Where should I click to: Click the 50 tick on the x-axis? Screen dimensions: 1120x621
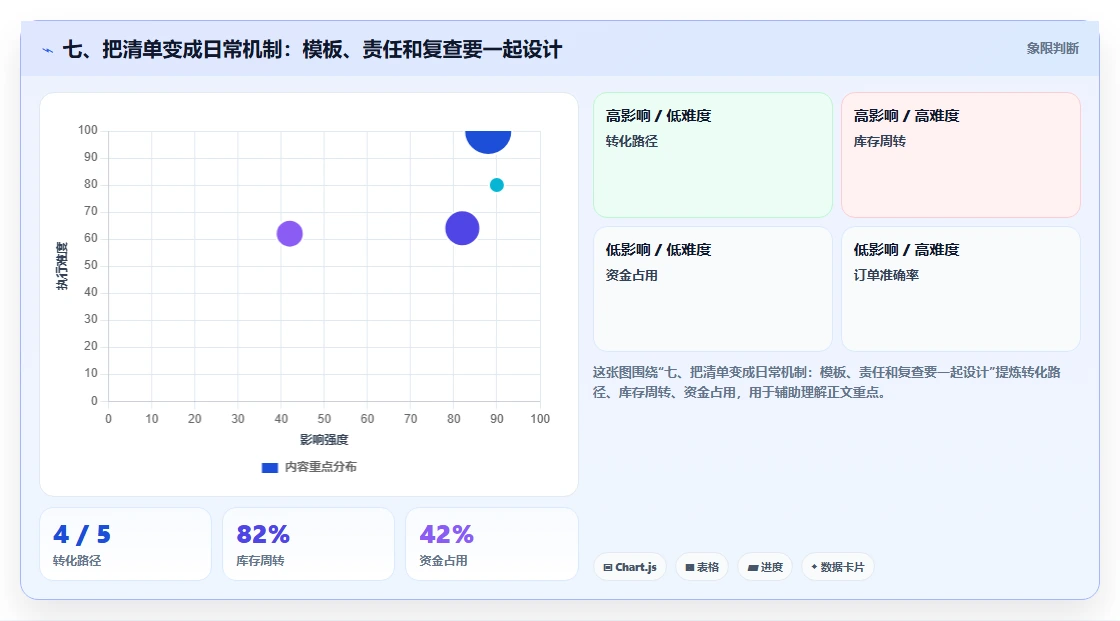(324, 419)
